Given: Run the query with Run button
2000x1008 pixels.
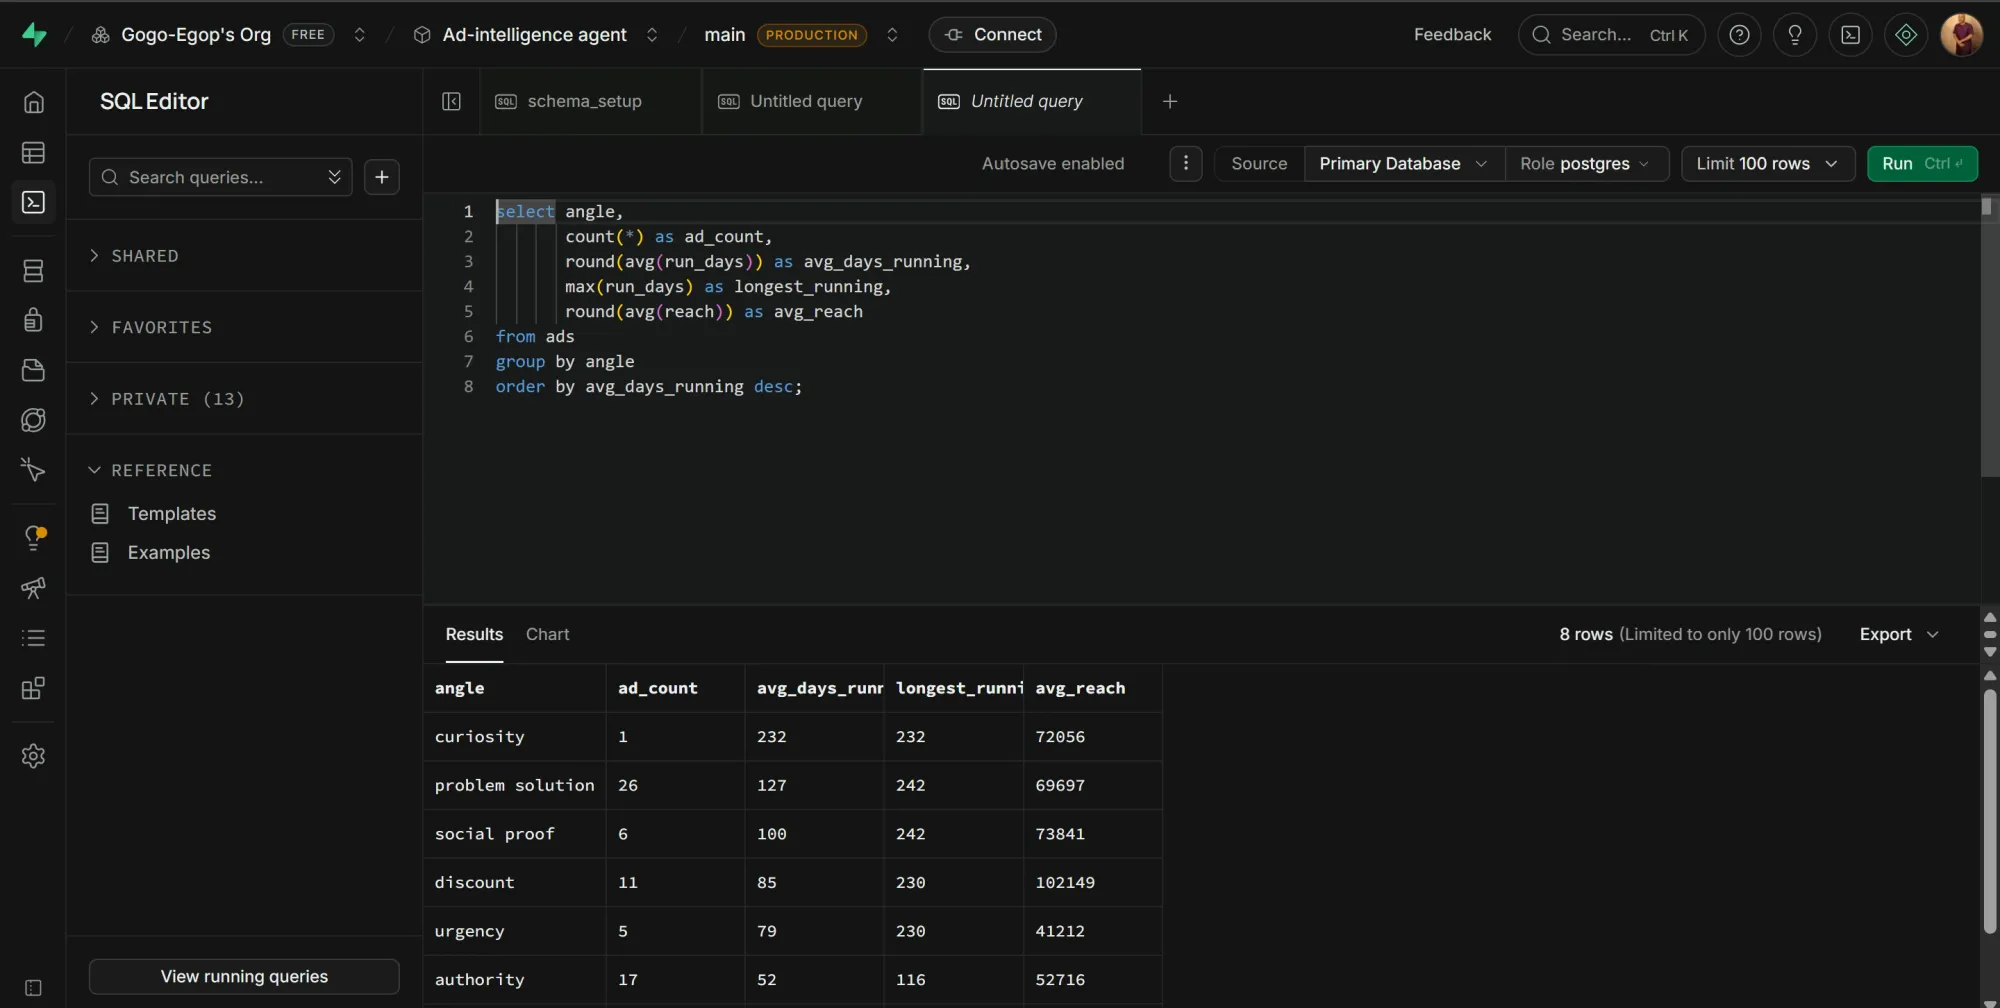Looking at the screenshot, I should (x=1922, y=164).
